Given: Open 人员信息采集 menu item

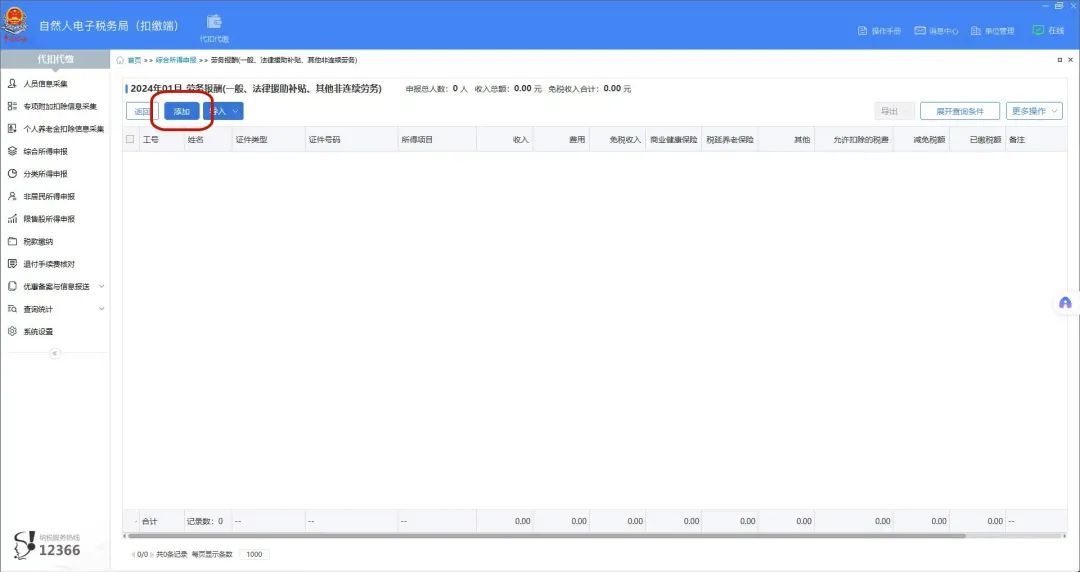Looking at the screenshot, I should (x=45, y=83).
